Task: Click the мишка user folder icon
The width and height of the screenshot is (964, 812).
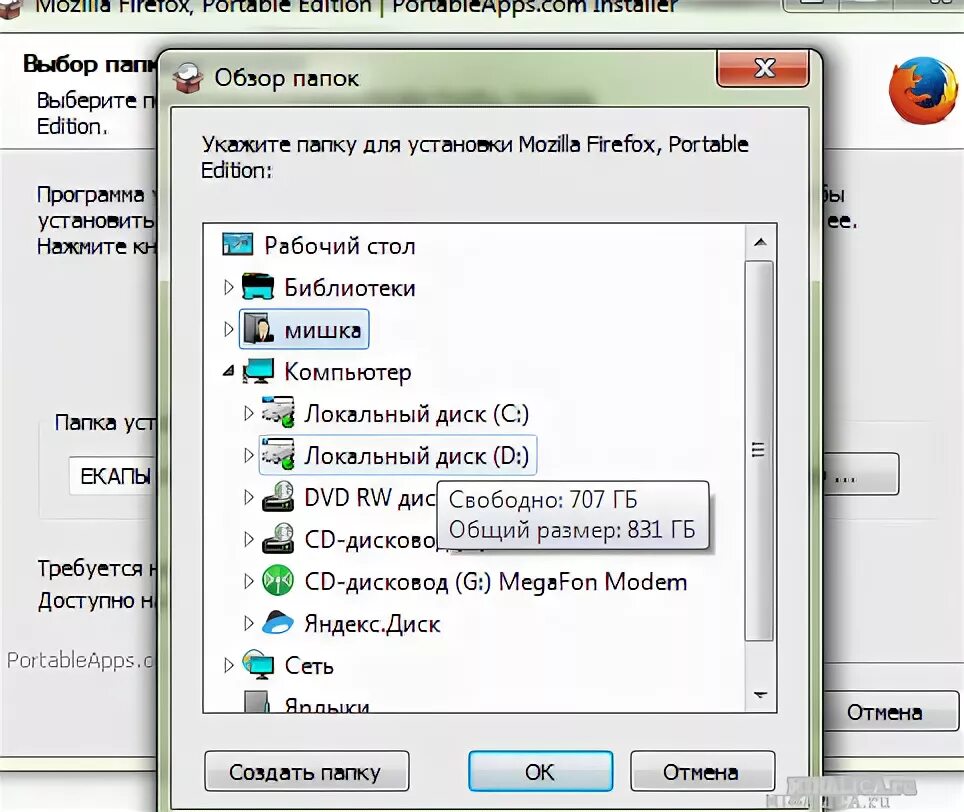Action: point(259,329)
